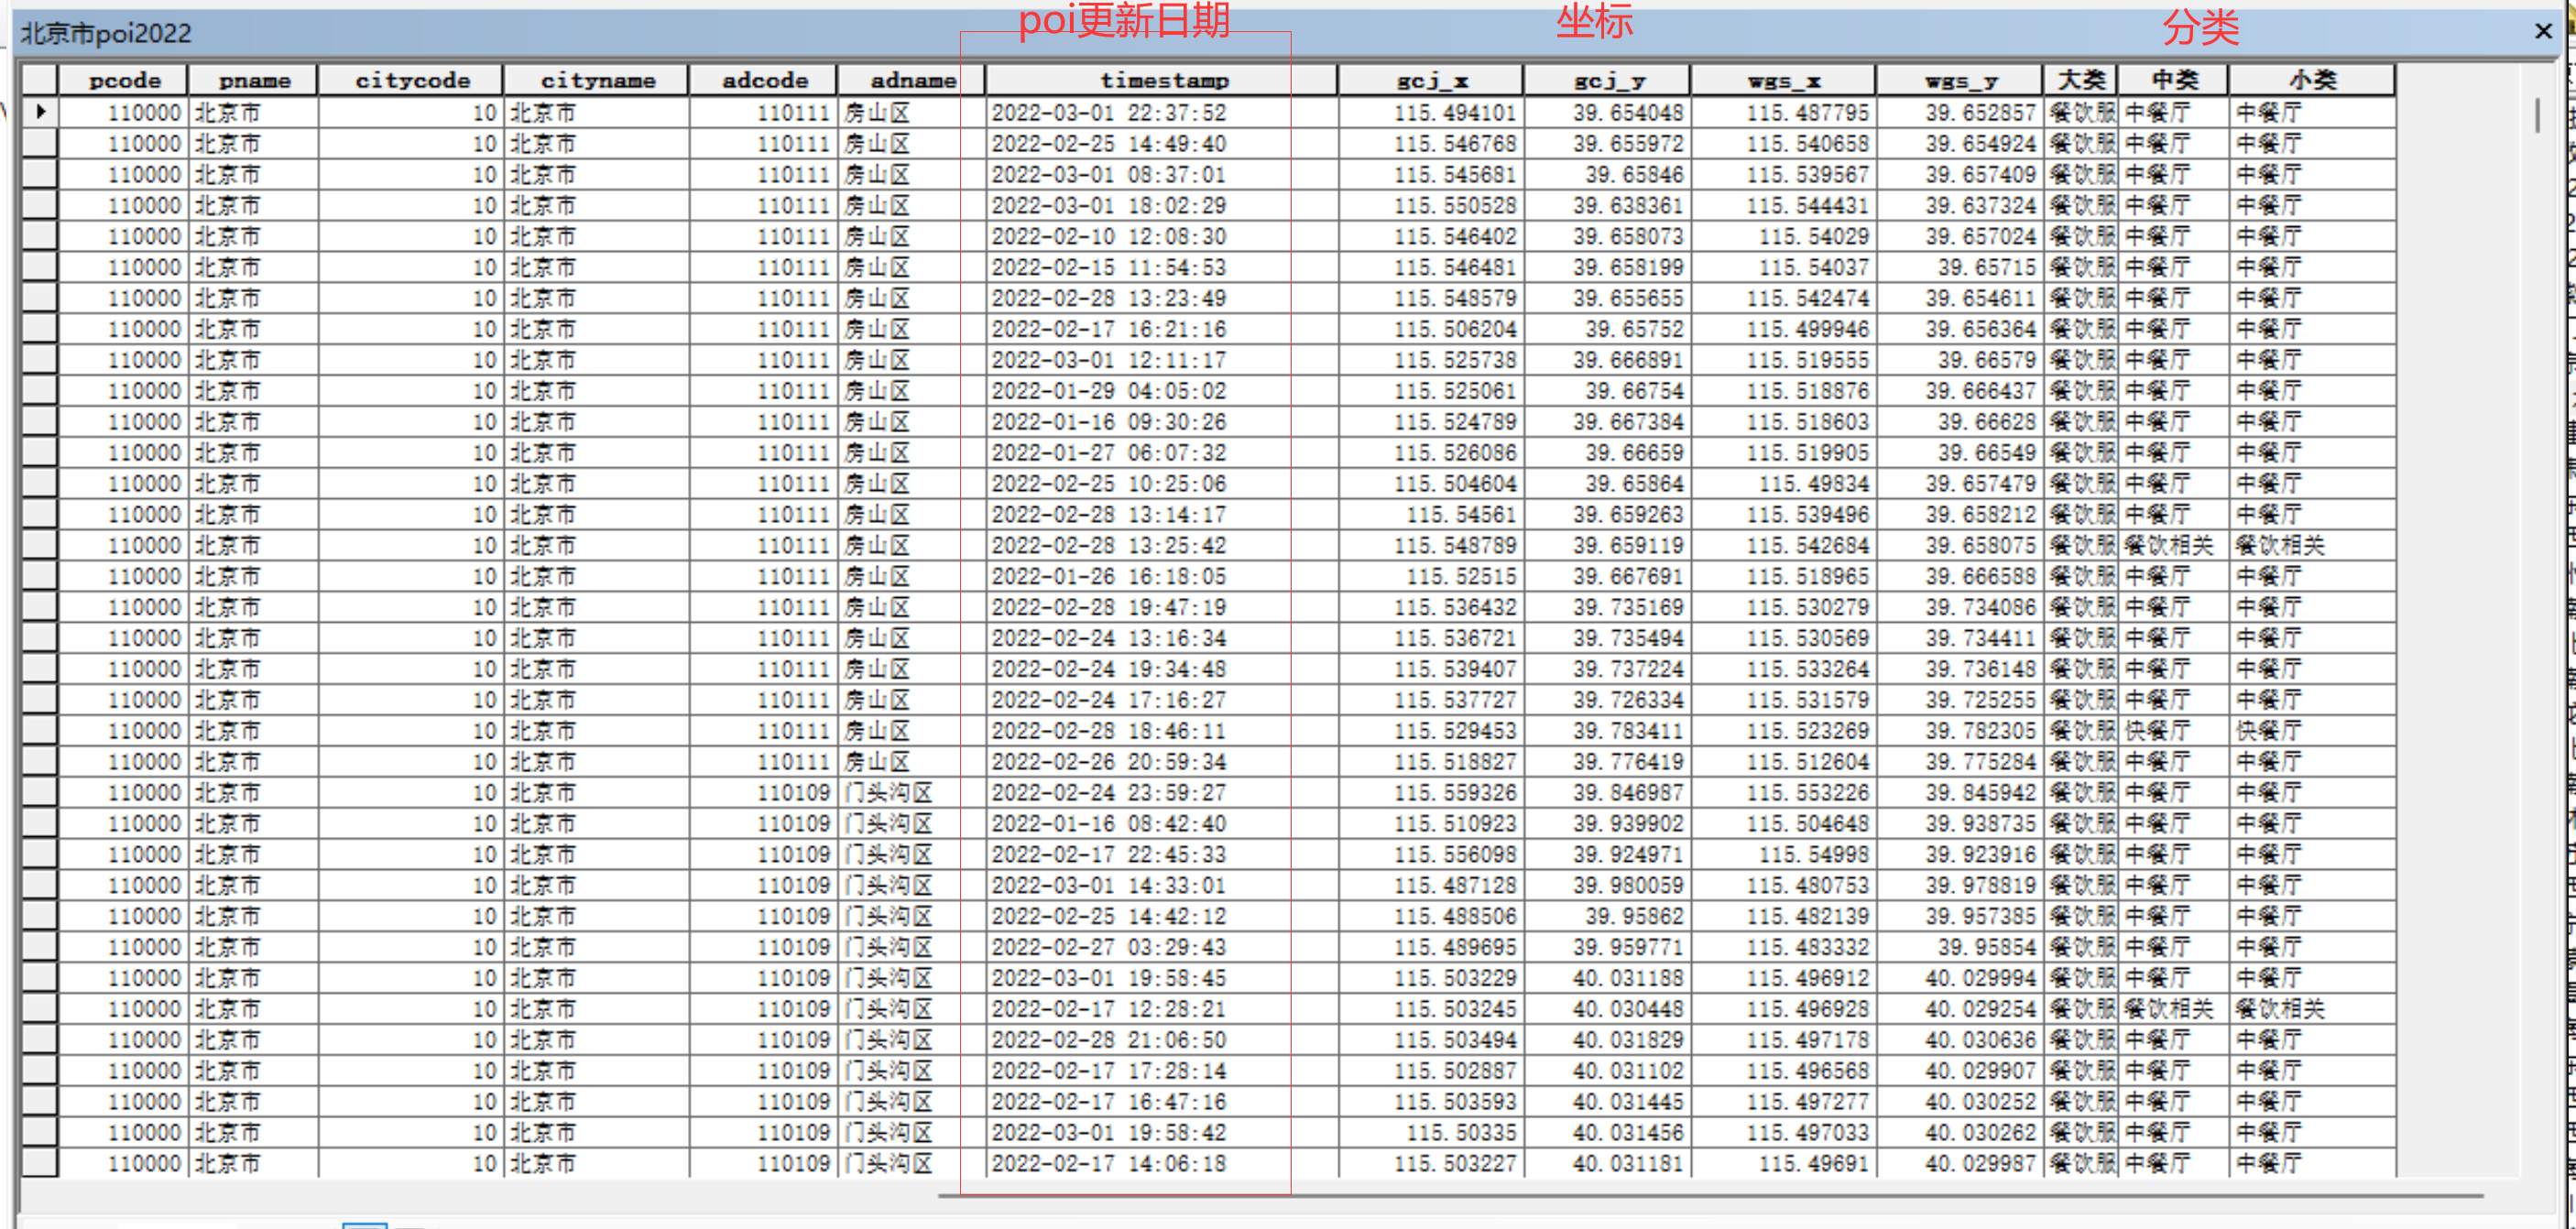Click 大类 餐饮服 in row 2022-02-24 19:34:48

click(2081, 668)
